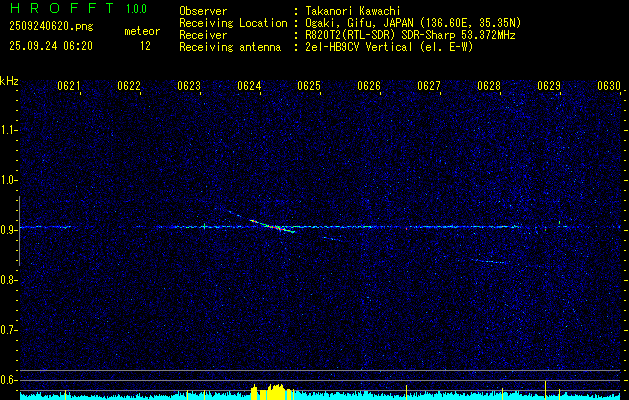
Task: Click the R820T2(RTL-SDR) SDR-Sharp 53.372MHz text
Action: (410, 35)
